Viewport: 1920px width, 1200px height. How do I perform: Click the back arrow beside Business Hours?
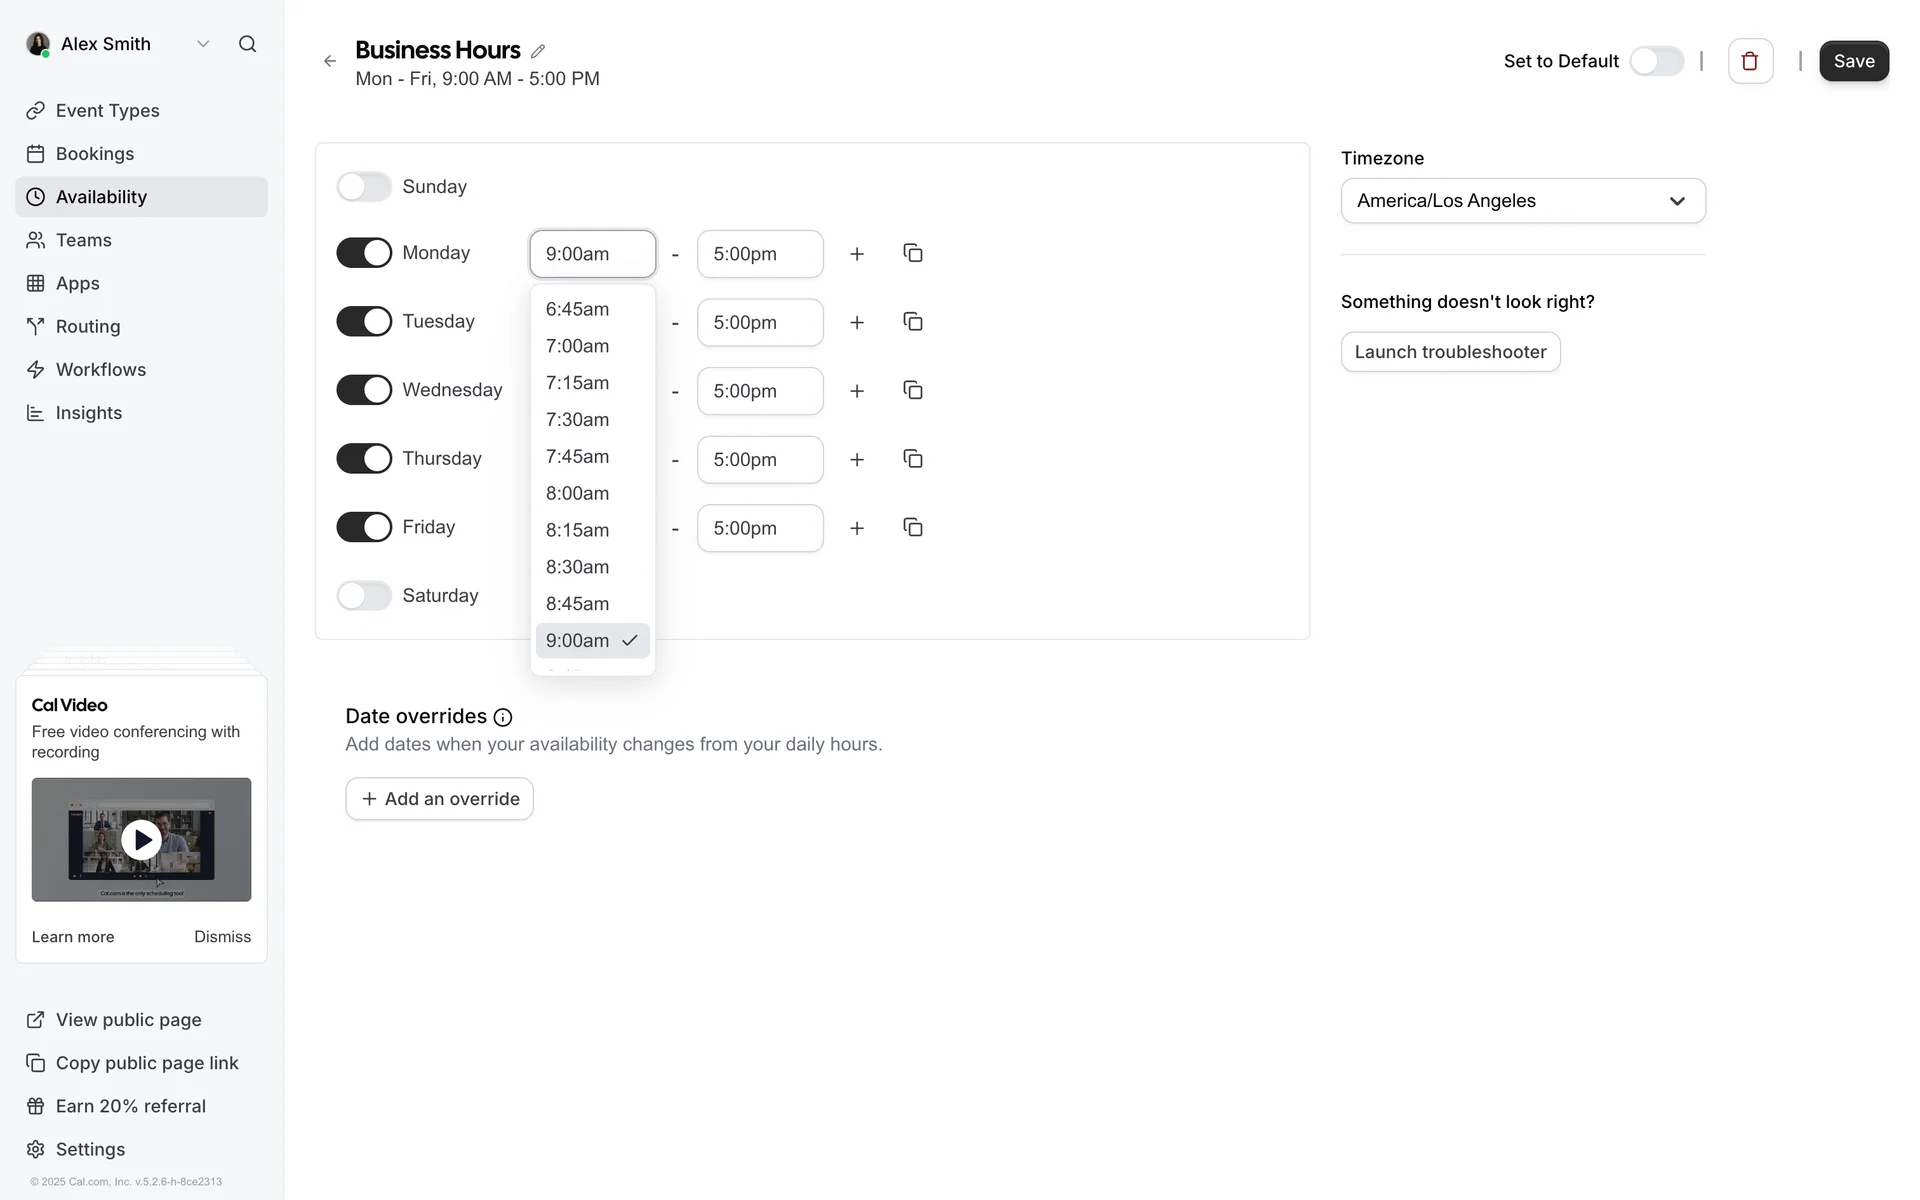(x=330, y=61)
